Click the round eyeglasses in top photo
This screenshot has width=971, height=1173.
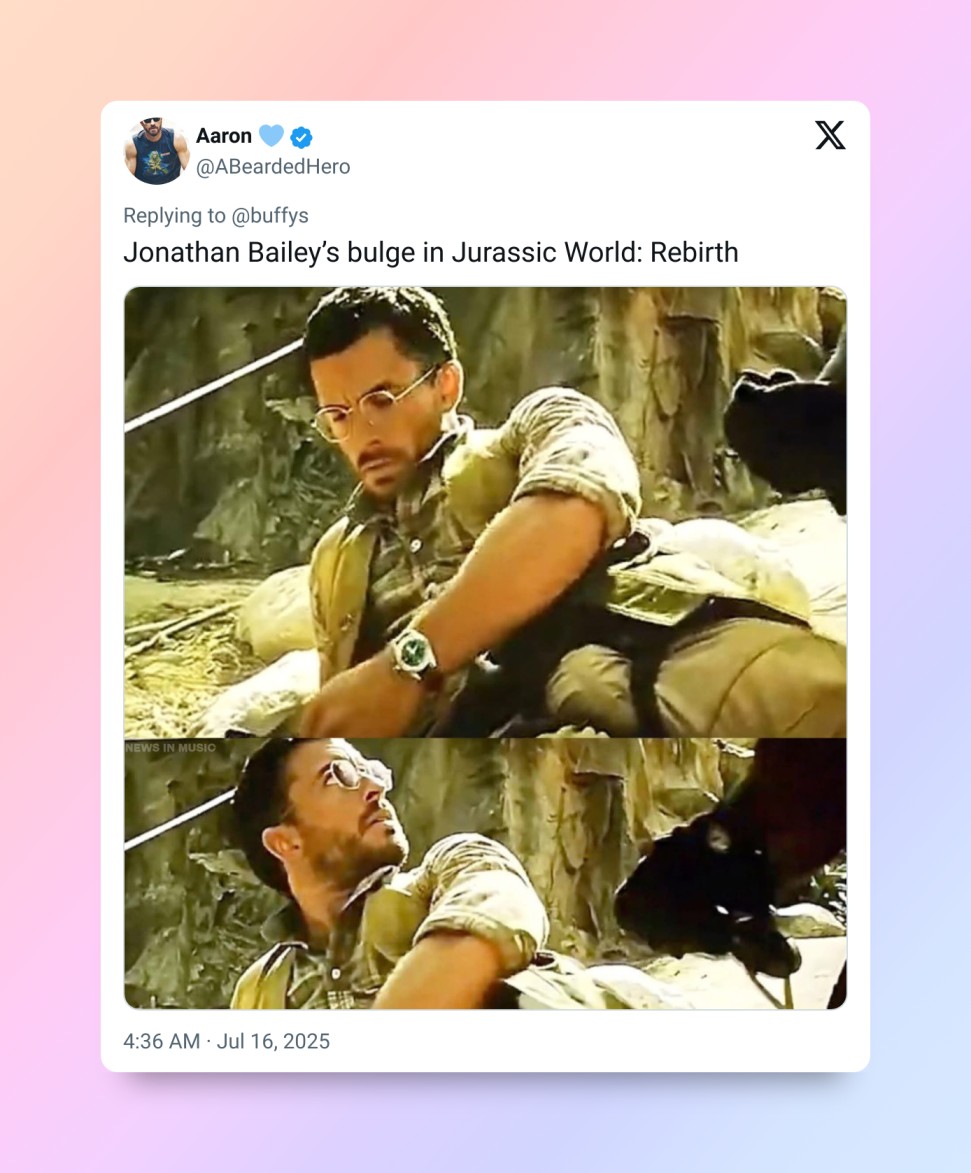coord(378,405)
